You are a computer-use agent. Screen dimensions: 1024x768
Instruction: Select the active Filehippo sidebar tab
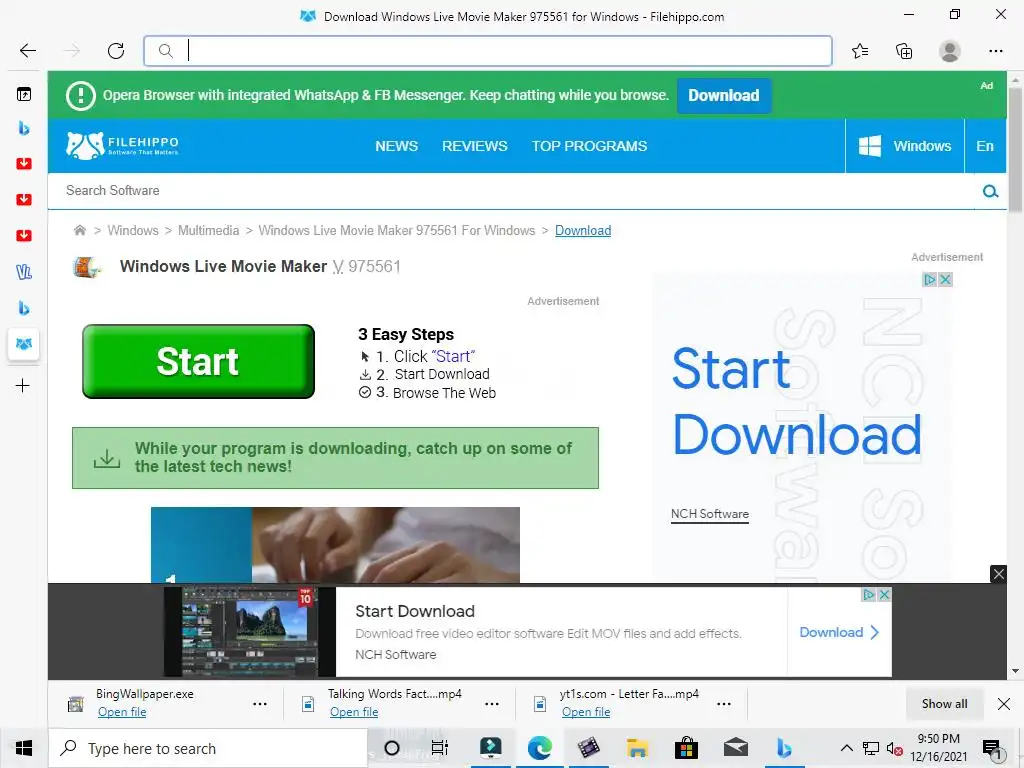tap(24, 344)
